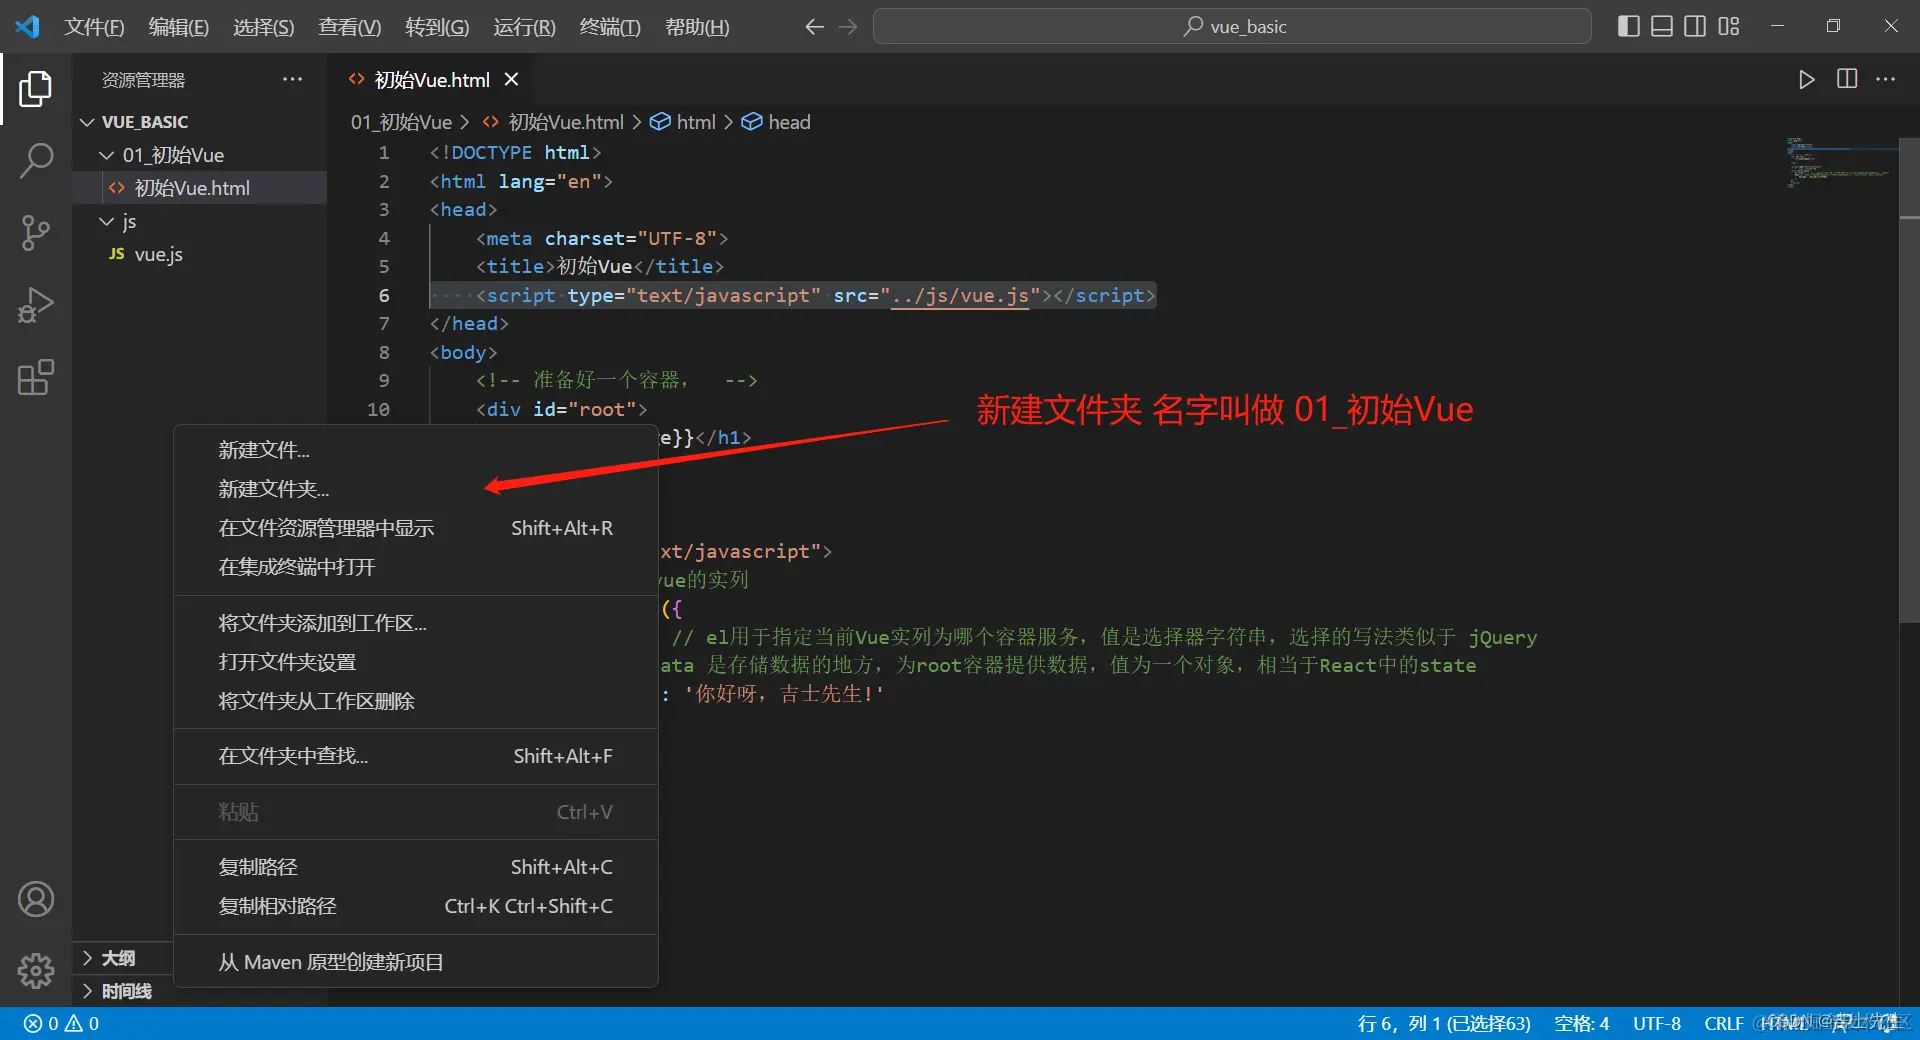Screen dimensions: 1920x1040
Task: Open editor more actions ellipsis
Action: click(x=1886, y=79)
